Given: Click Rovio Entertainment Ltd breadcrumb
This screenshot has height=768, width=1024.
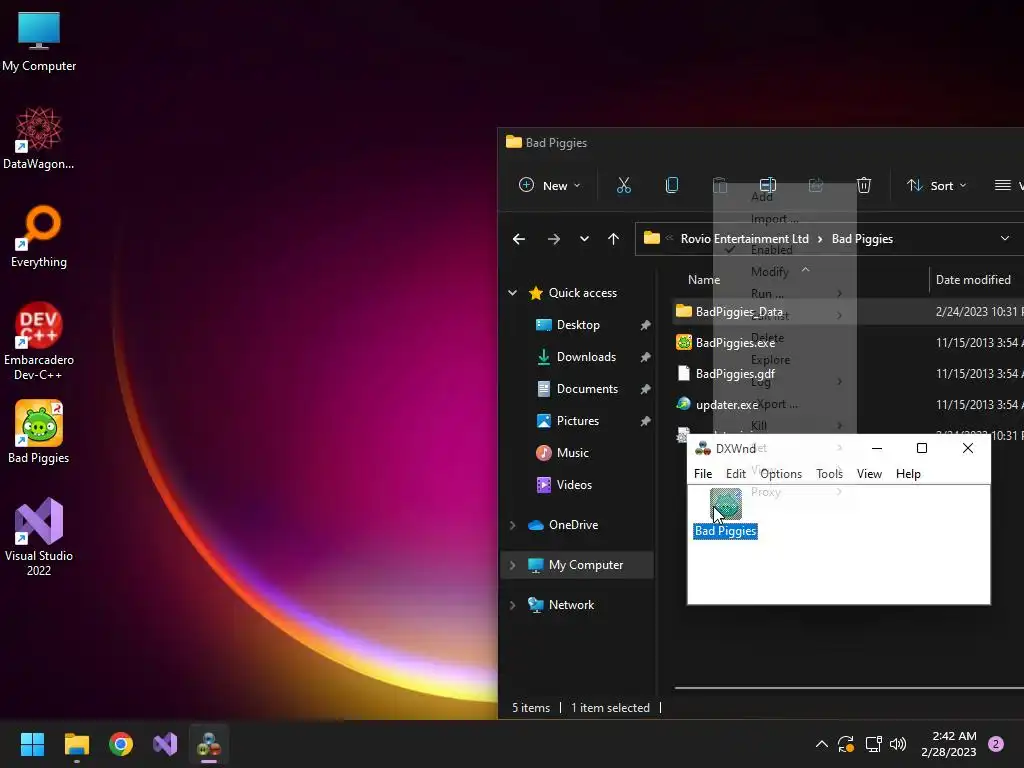Looking at the screenshot, I should [x=744, y=238].
